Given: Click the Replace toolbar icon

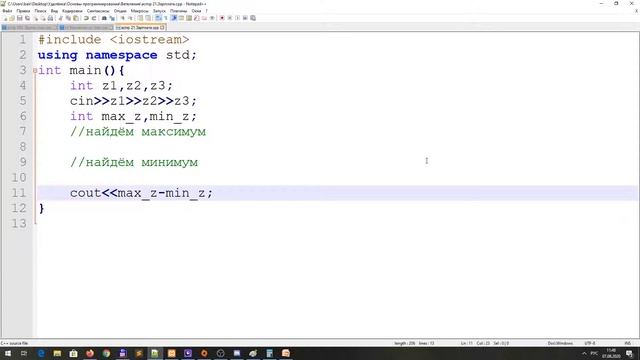Looking at the screenshot, I should (x=112, y=18).
